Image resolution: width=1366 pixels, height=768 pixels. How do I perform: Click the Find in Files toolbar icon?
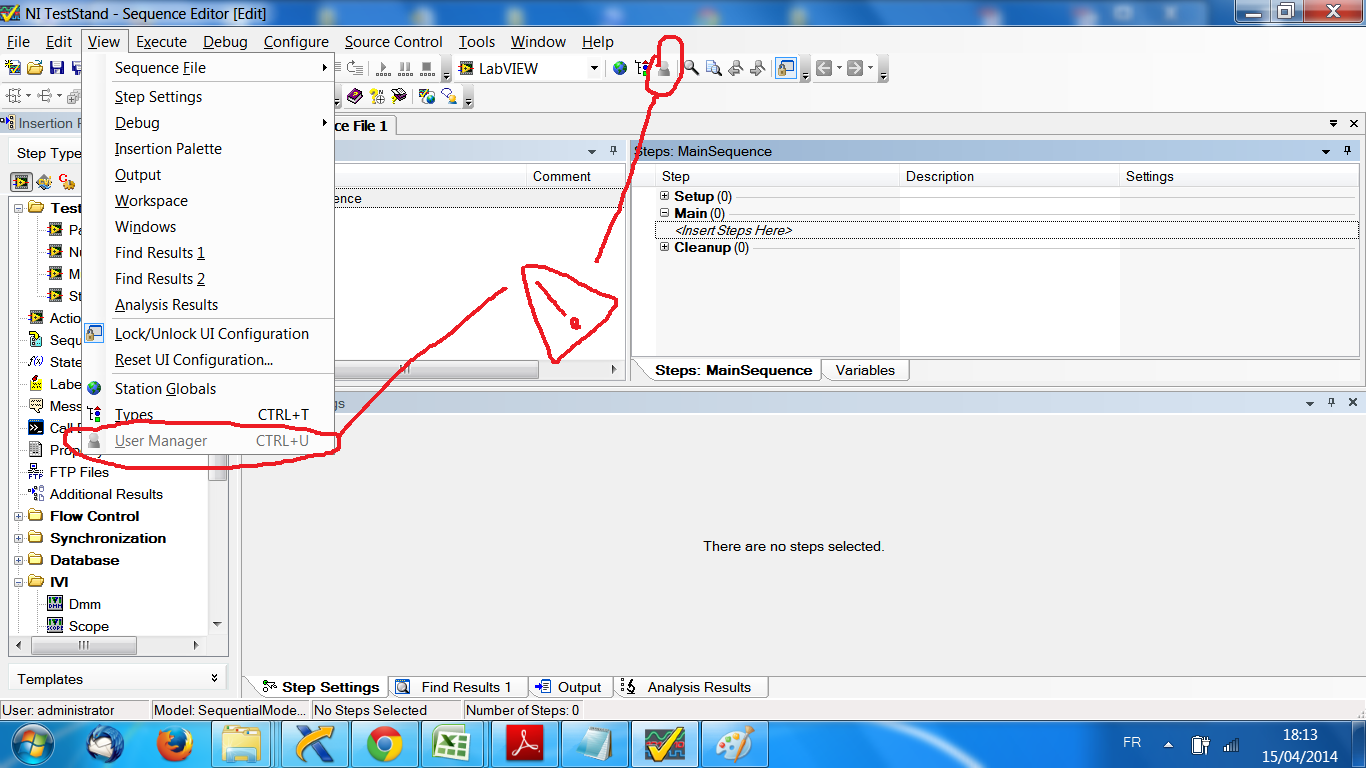(x=713, y=68)
